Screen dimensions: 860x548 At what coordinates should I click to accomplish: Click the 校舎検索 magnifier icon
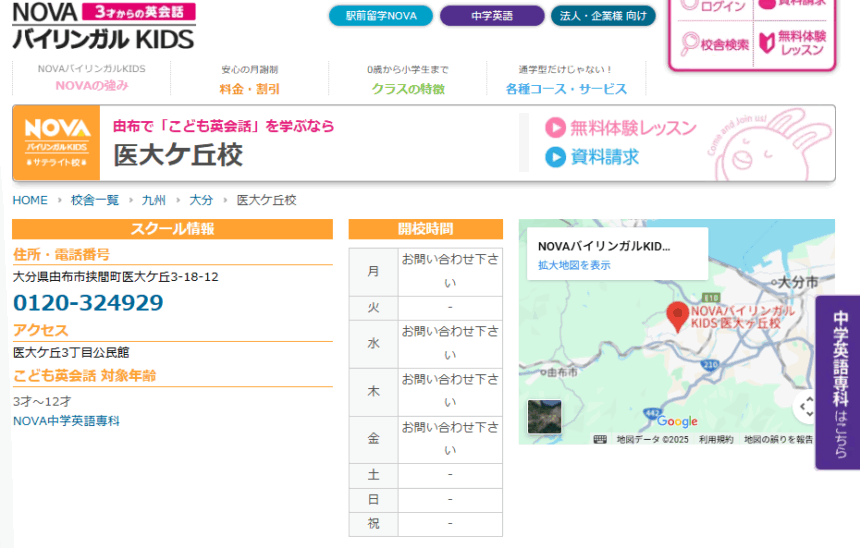691,44
